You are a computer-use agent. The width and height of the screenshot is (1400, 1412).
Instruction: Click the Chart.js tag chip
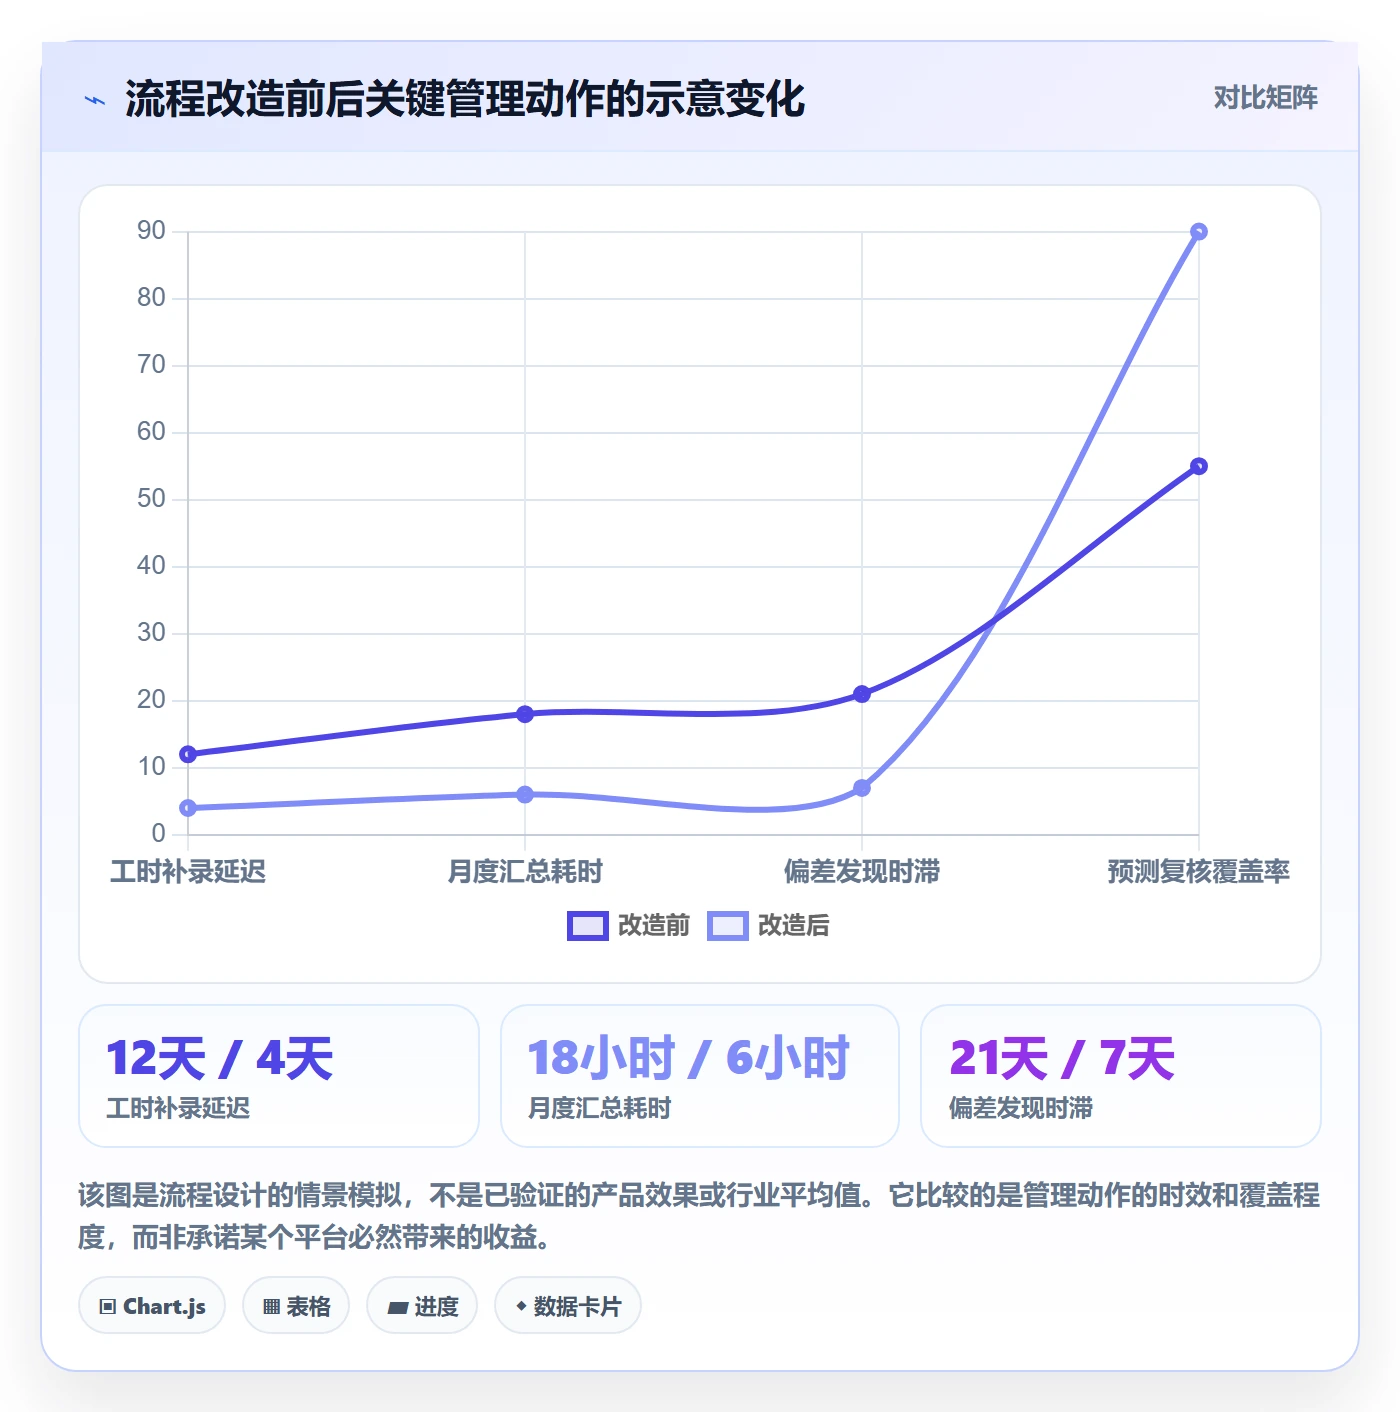[152, 1306]
